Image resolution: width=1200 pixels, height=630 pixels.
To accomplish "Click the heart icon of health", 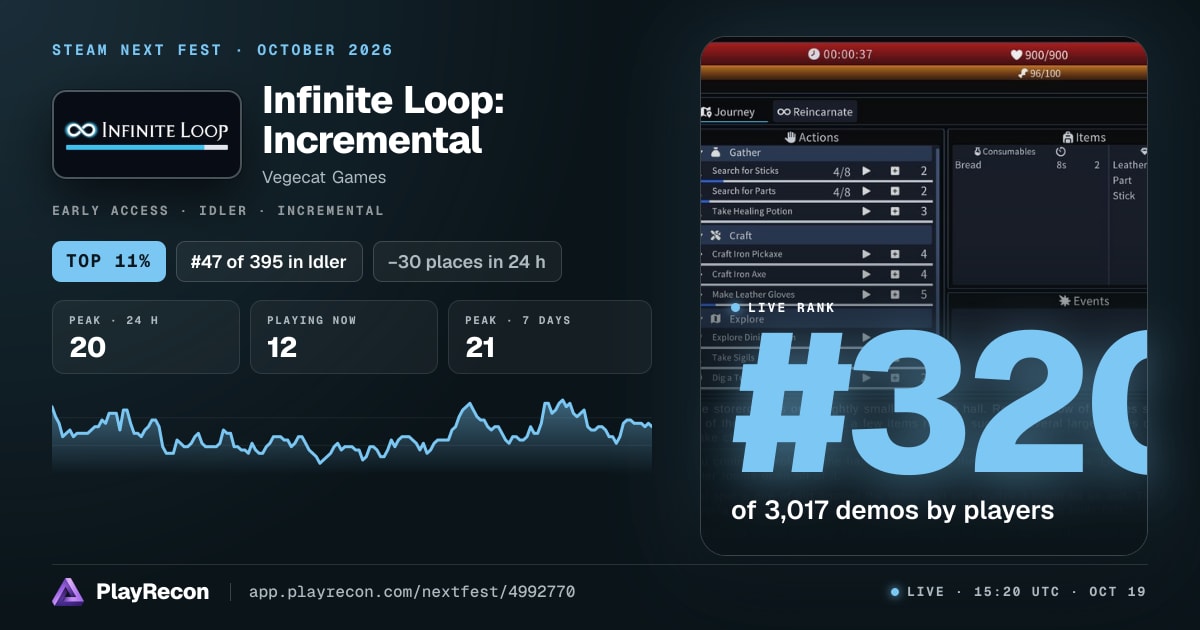I will point(1016,55).
